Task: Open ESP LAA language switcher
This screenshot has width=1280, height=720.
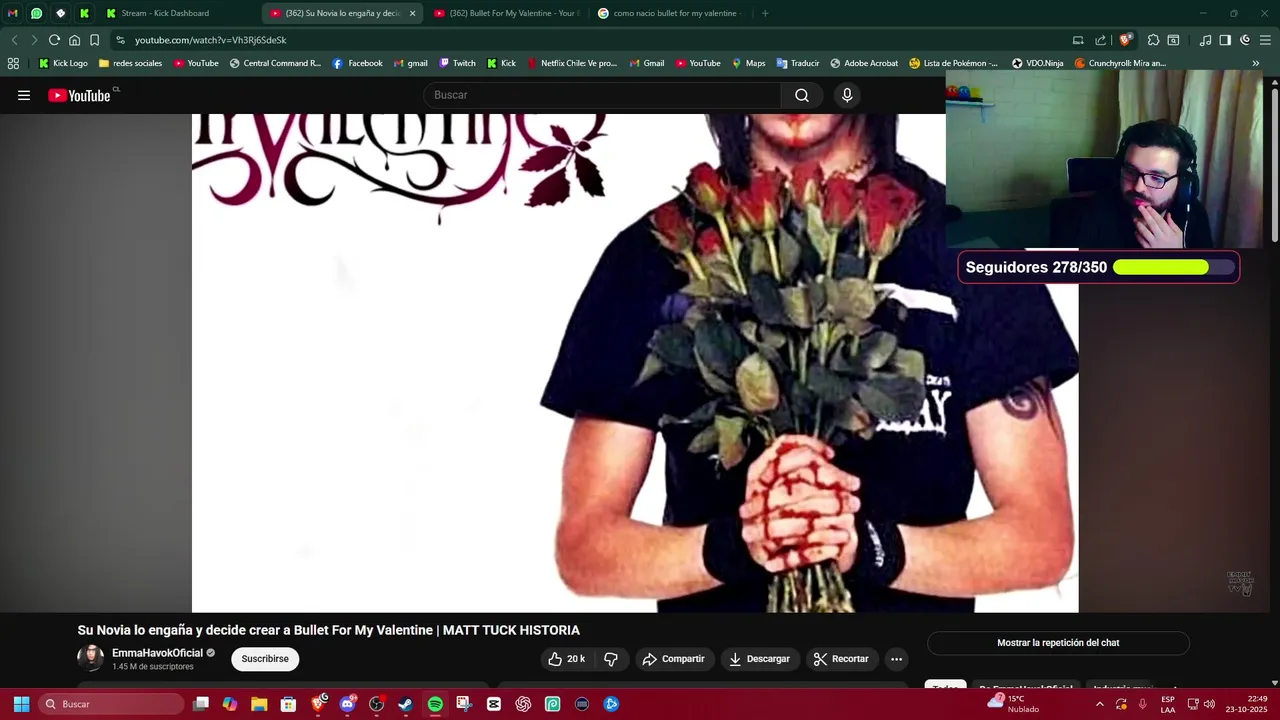Action: [1168, 704]
